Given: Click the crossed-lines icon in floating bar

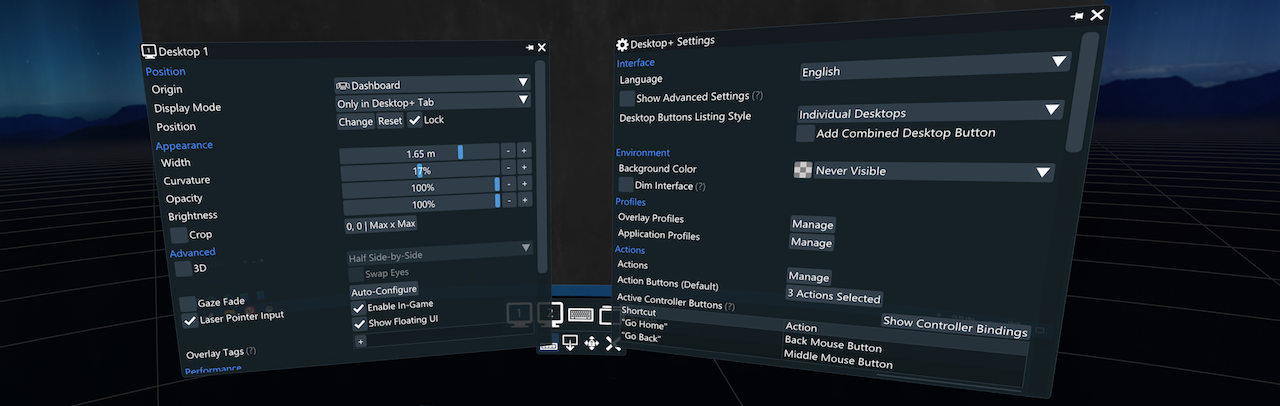Looking at the screenshot, I should tap(613, 344).
